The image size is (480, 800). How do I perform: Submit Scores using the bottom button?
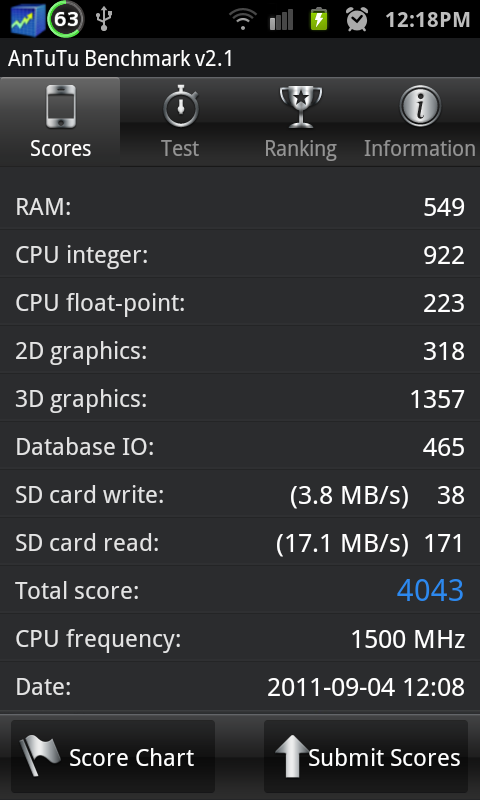click(366, 757)
